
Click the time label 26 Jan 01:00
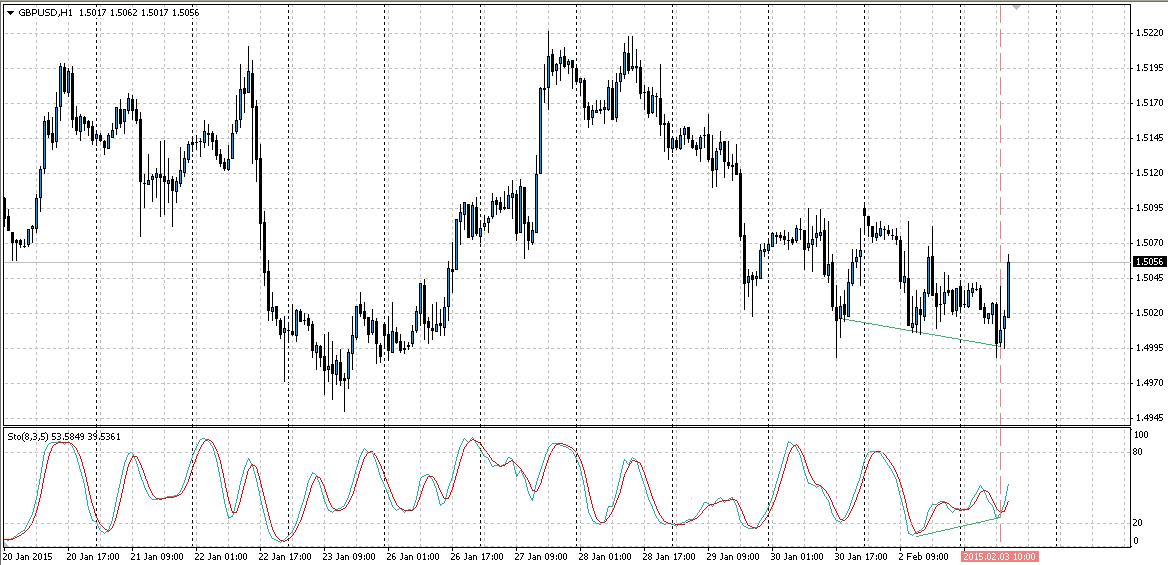point(413,557)
